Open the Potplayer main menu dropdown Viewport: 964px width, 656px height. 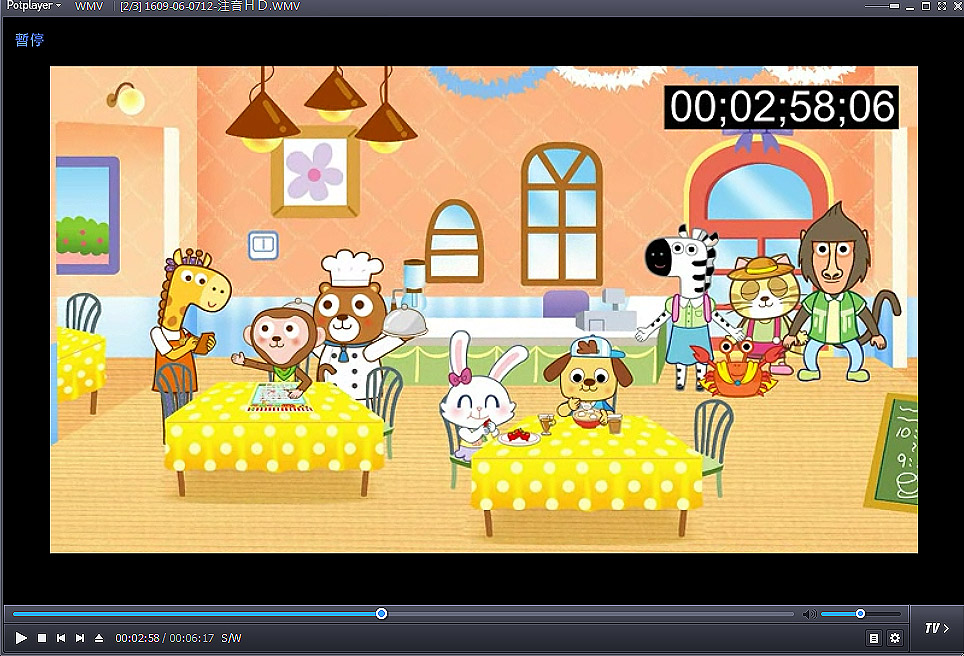[34, 6]
